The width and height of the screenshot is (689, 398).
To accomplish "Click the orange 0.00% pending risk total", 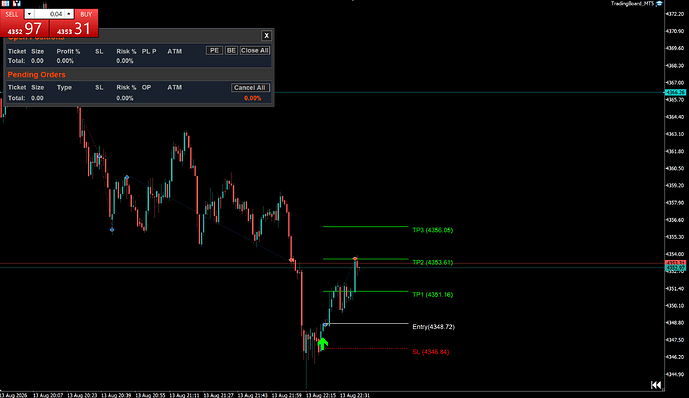I will coord(253,98).
